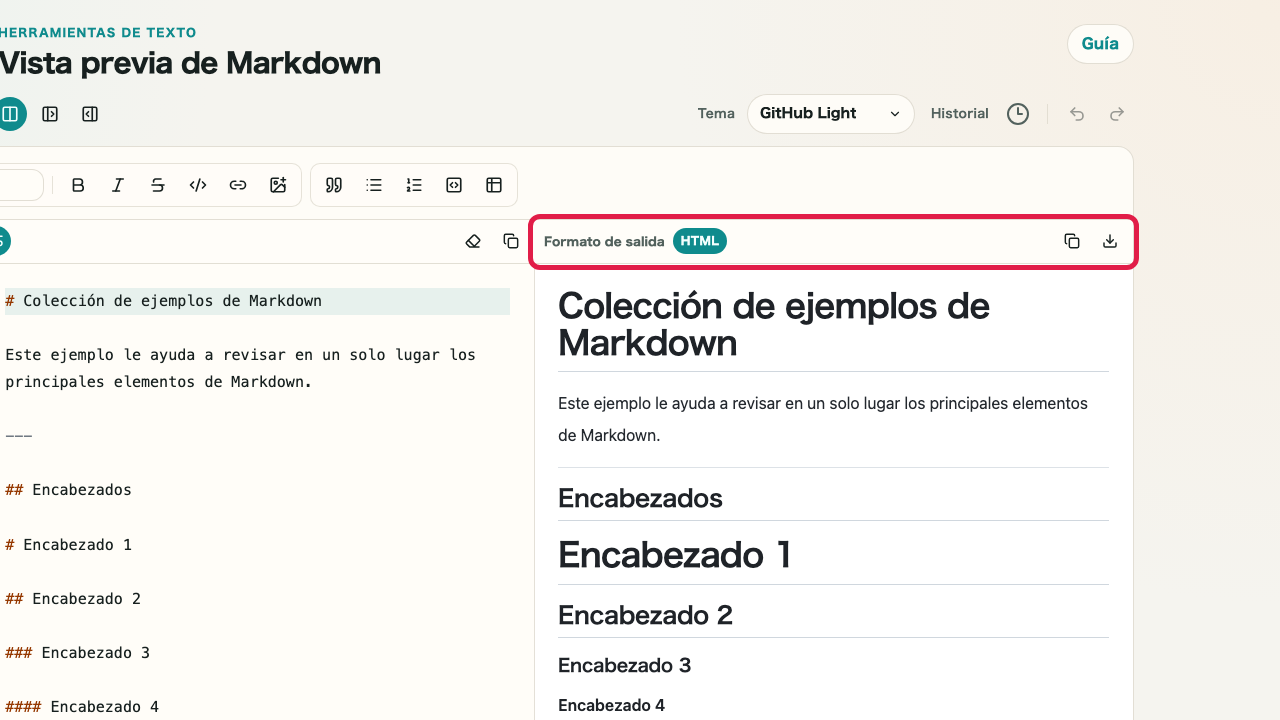
Task: Download the HTML output
Action: click(x=1110, y=241)
